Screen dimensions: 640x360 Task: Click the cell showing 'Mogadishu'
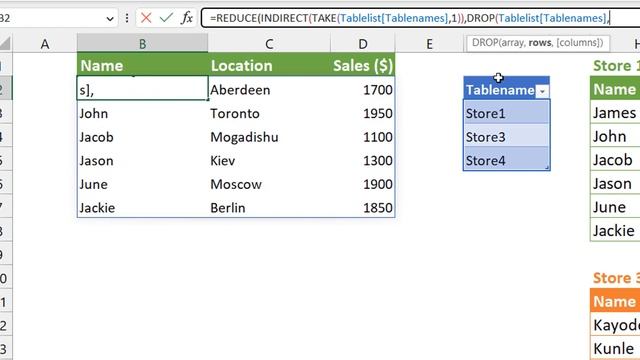(269, 137)
